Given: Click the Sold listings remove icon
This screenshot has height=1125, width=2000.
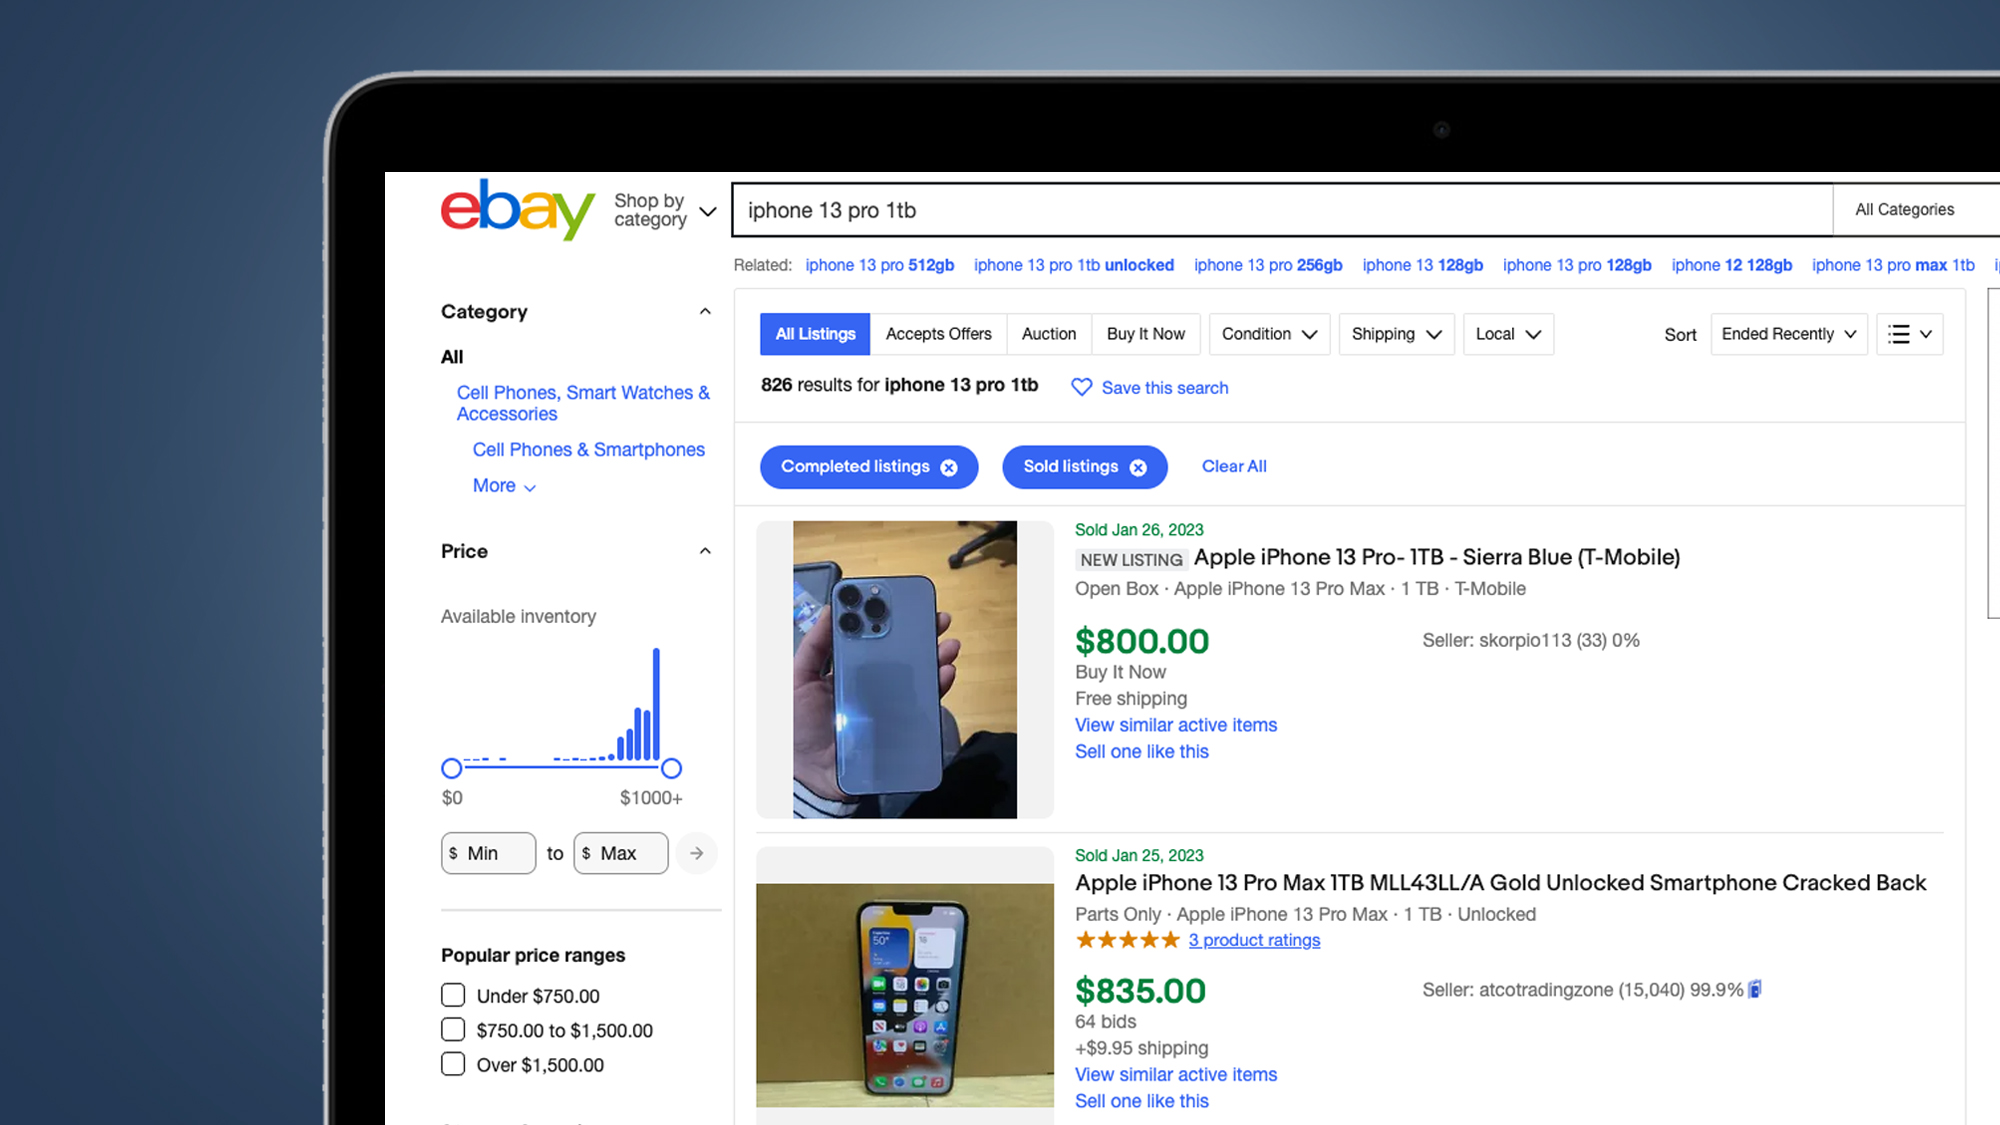Looking at the screenshot, I should 1140,467.
